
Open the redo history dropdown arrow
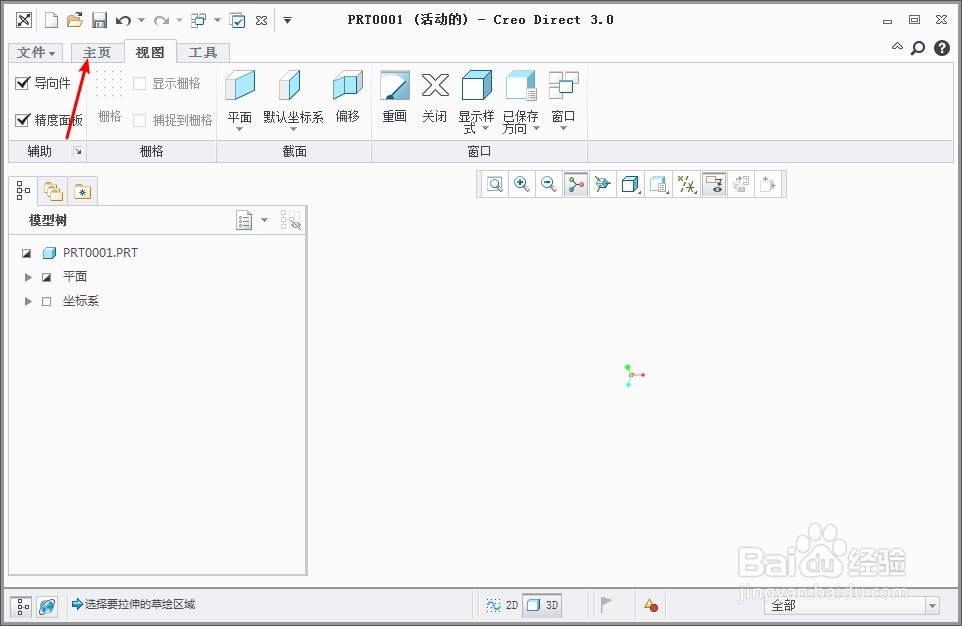[179, 20]
